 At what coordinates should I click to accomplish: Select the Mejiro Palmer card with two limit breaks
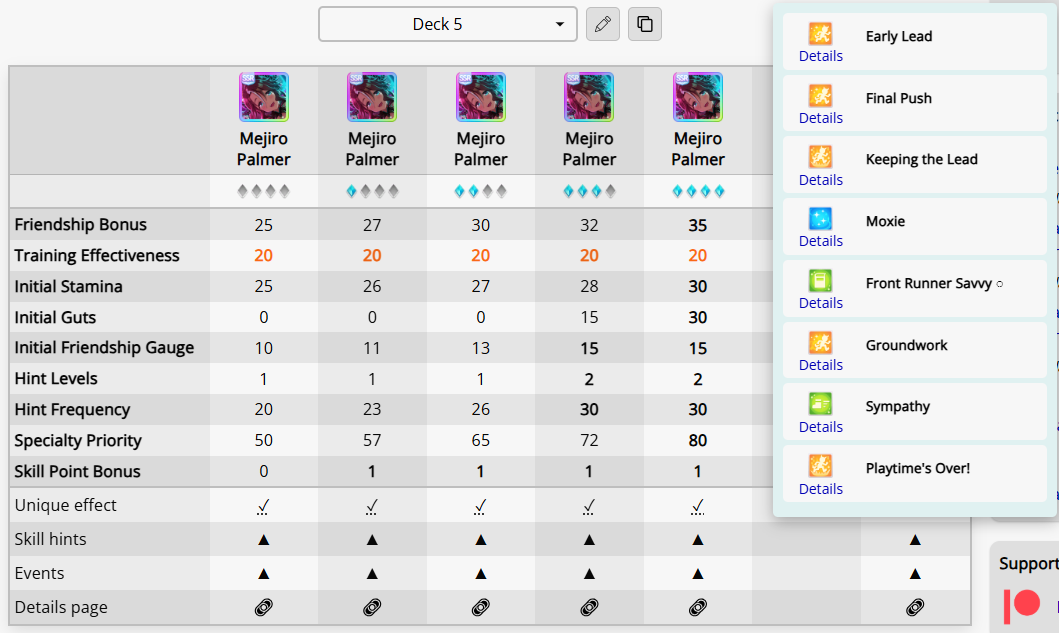(x=480, y=97)
